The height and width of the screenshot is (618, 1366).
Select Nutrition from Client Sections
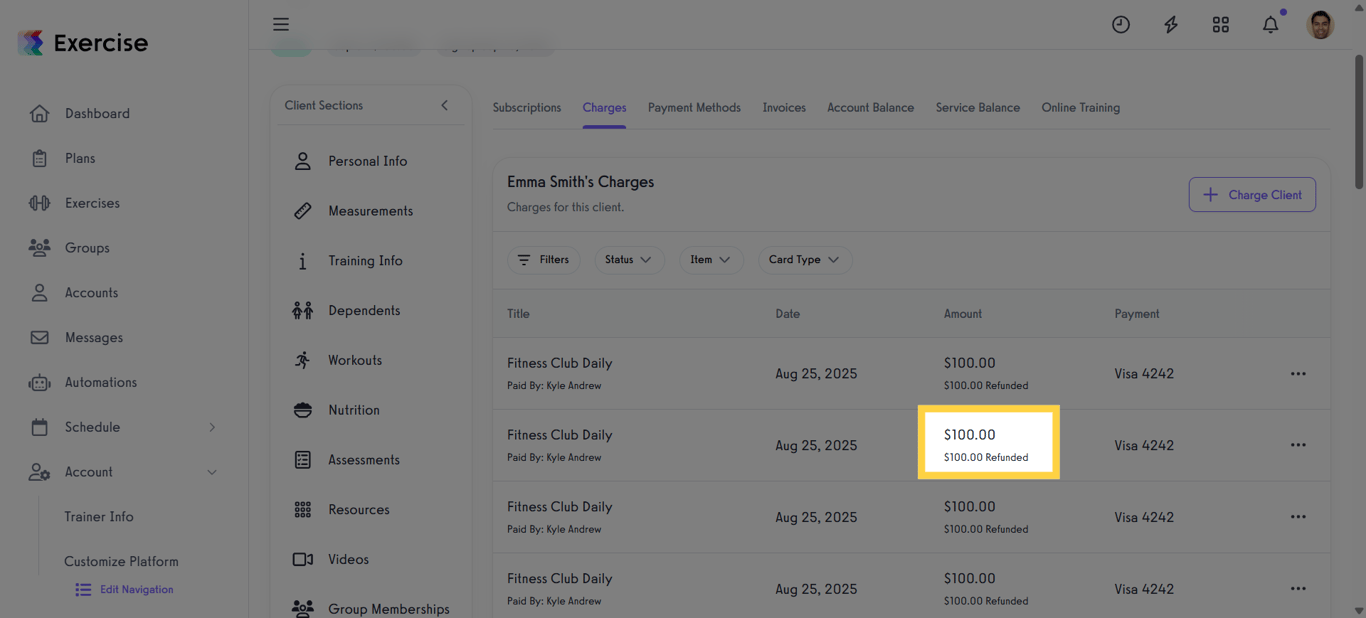[354, 410]
